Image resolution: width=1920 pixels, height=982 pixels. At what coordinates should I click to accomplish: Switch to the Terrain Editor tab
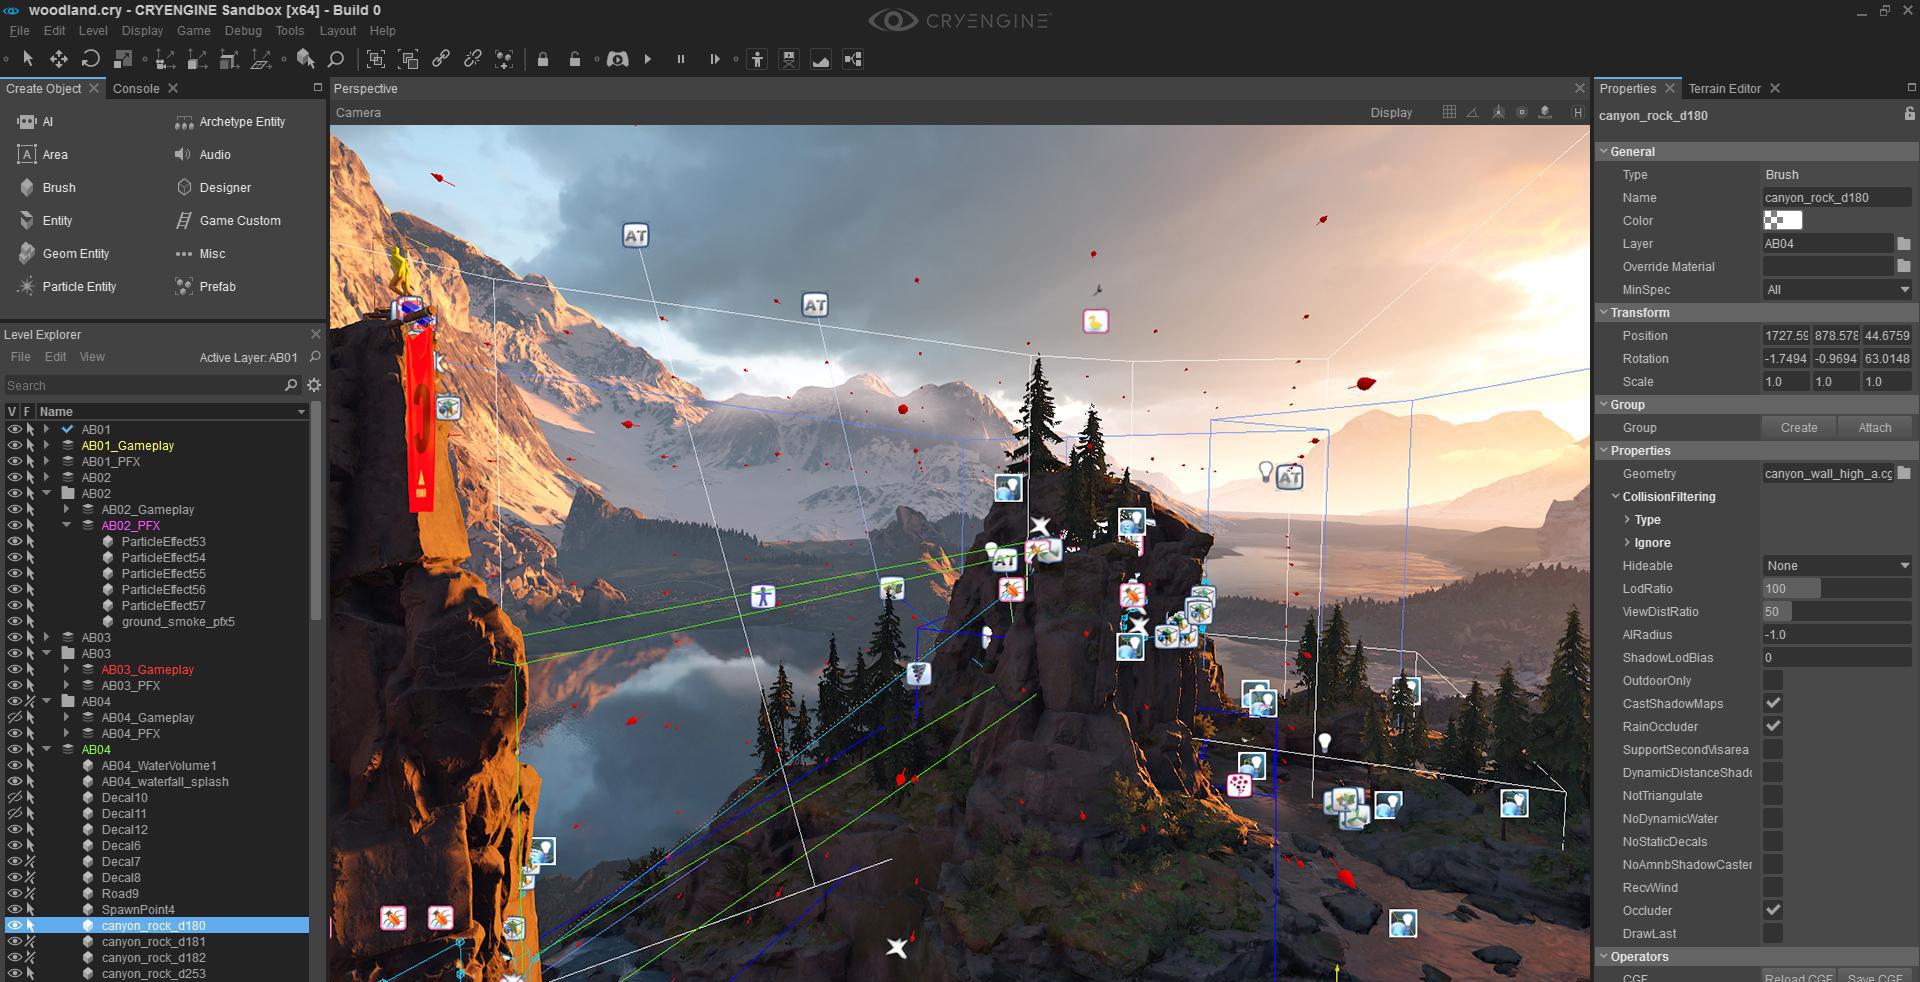click(1724, 89)
